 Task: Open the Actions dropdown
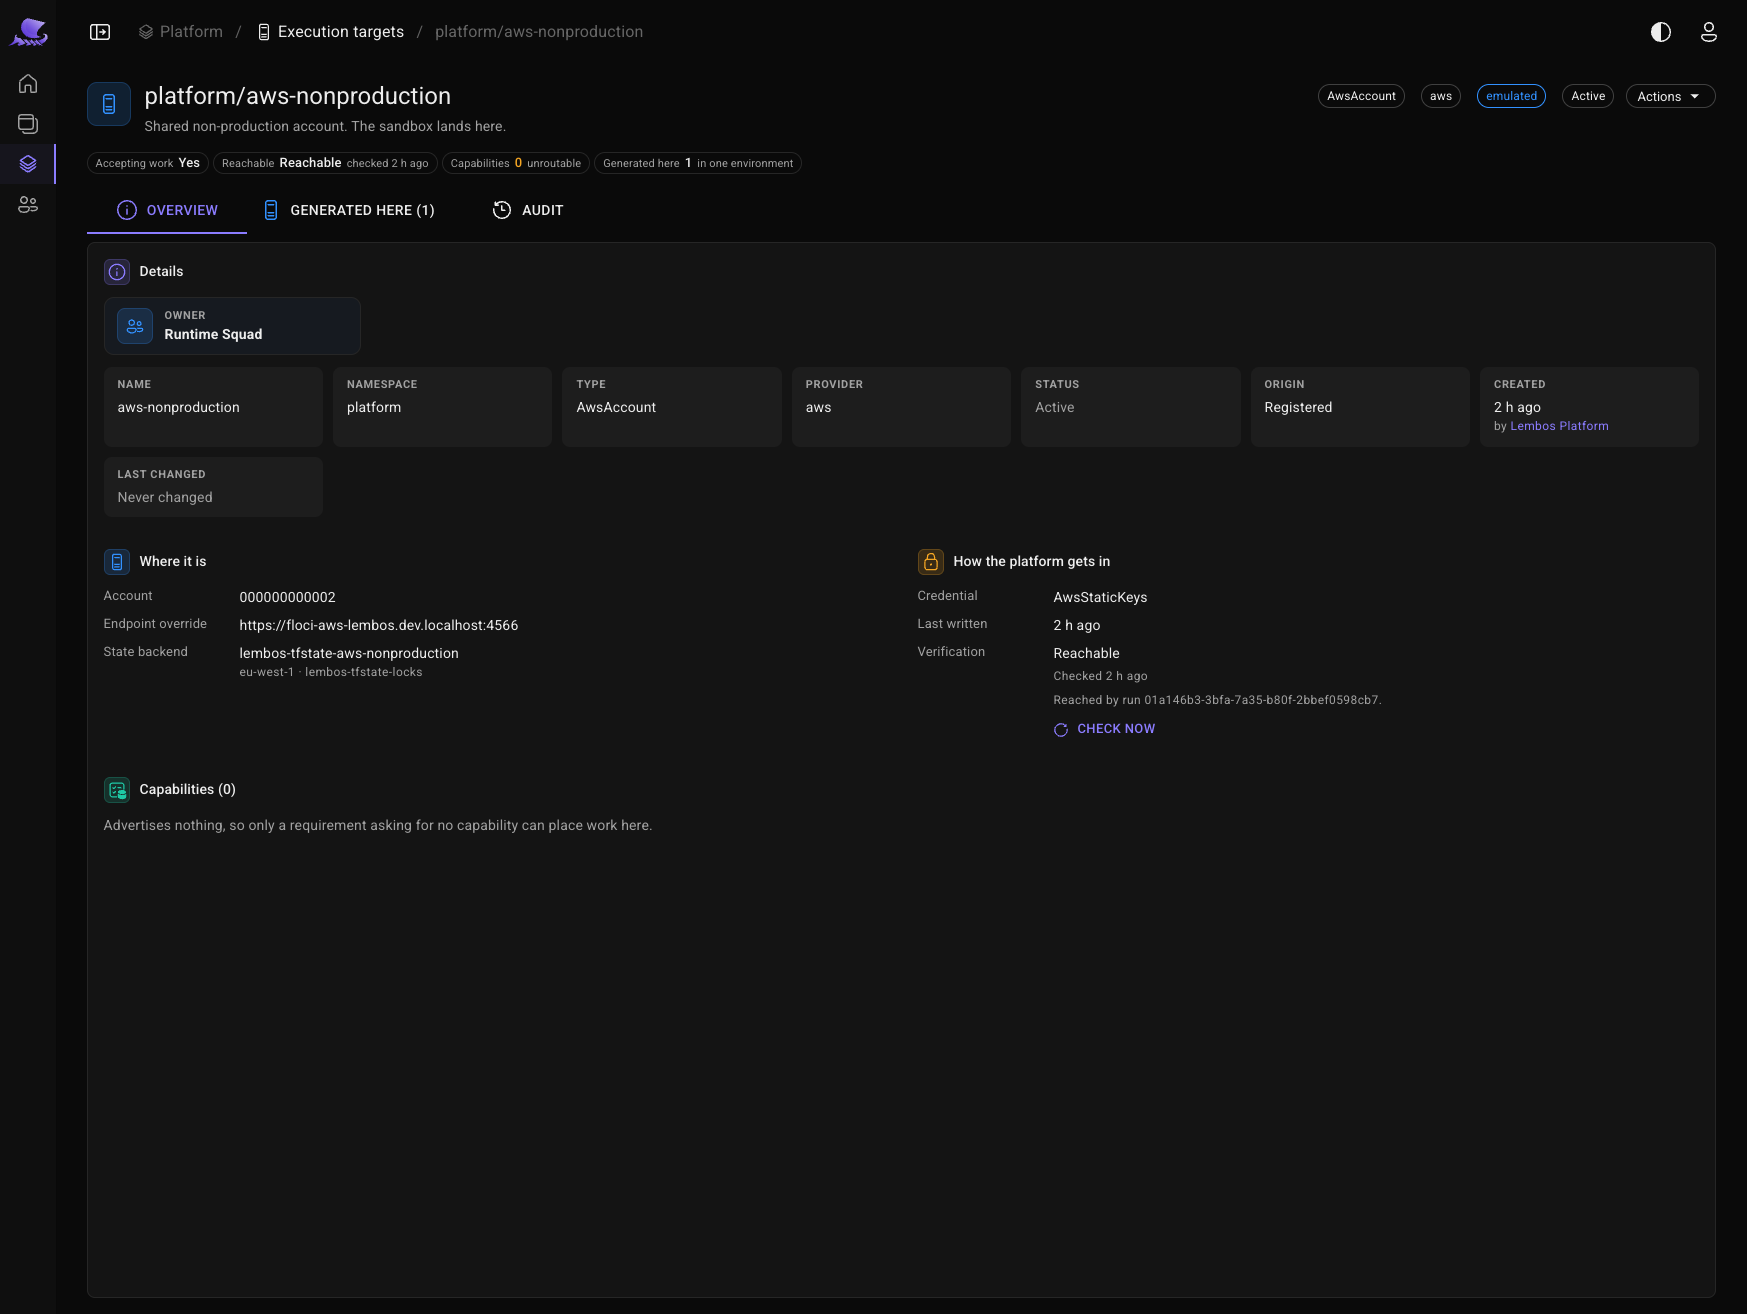point(1670,96)
